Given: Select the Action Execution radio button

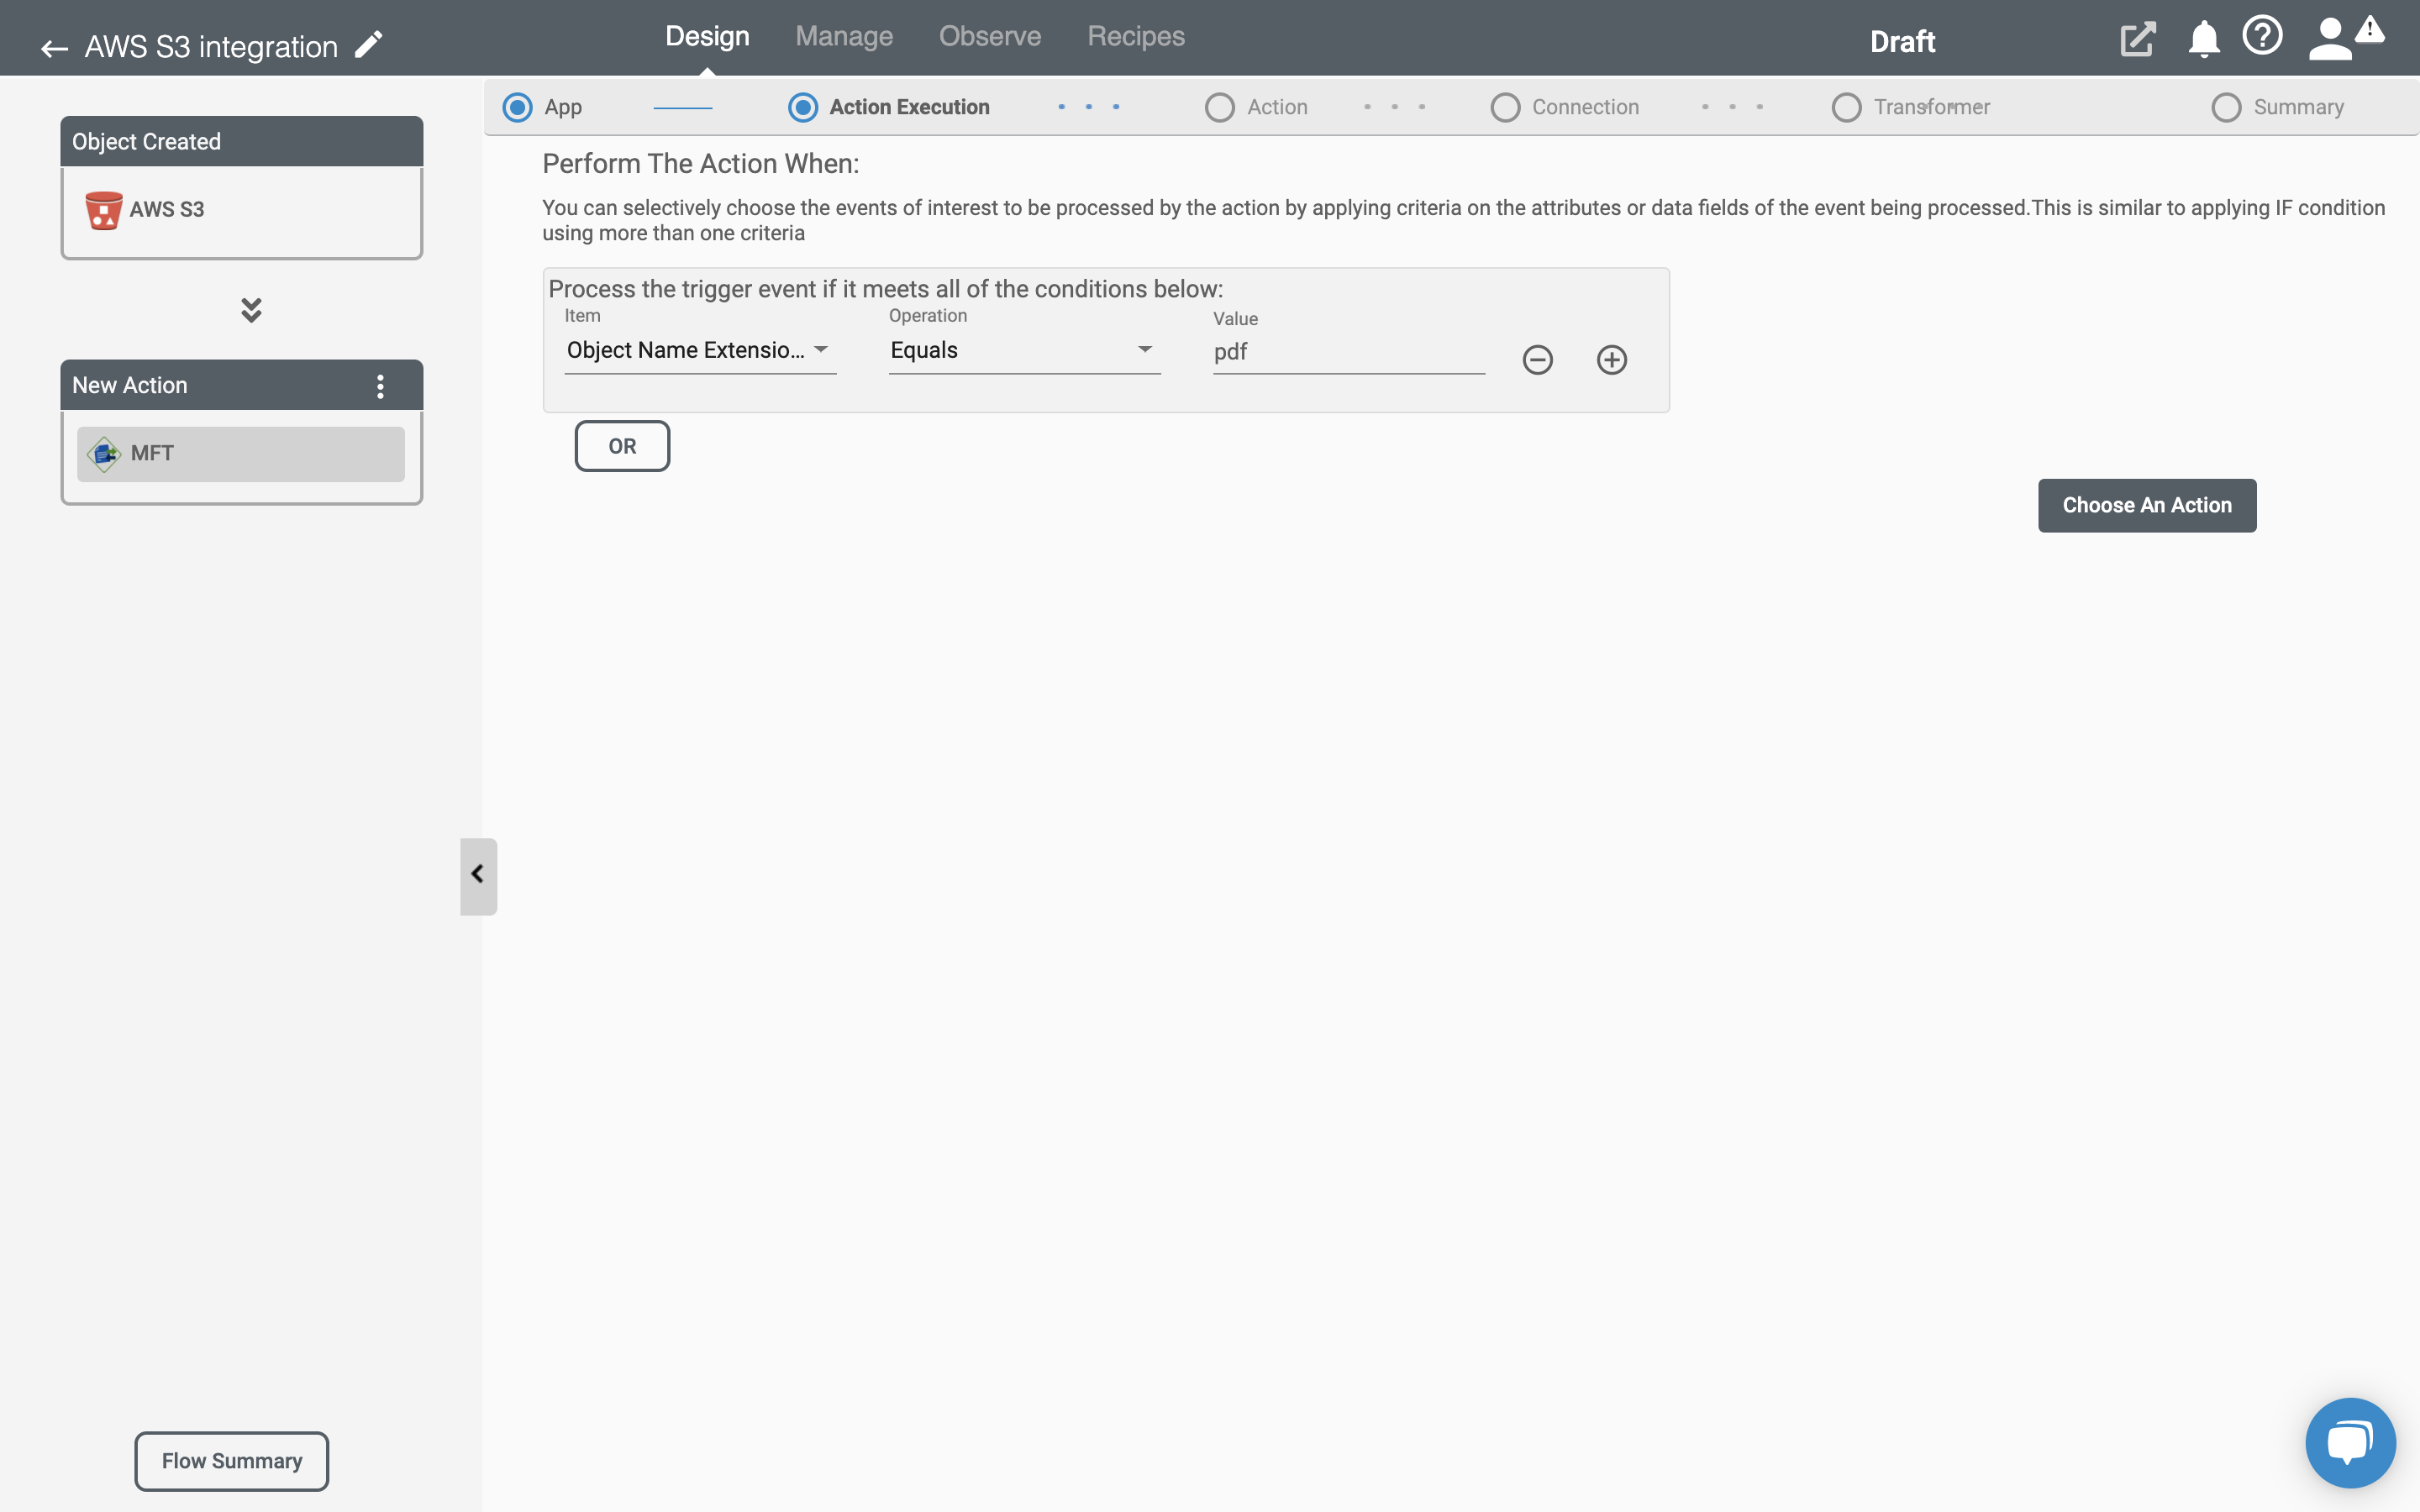Looking at the screenshot, I should (x=800, y=106).
